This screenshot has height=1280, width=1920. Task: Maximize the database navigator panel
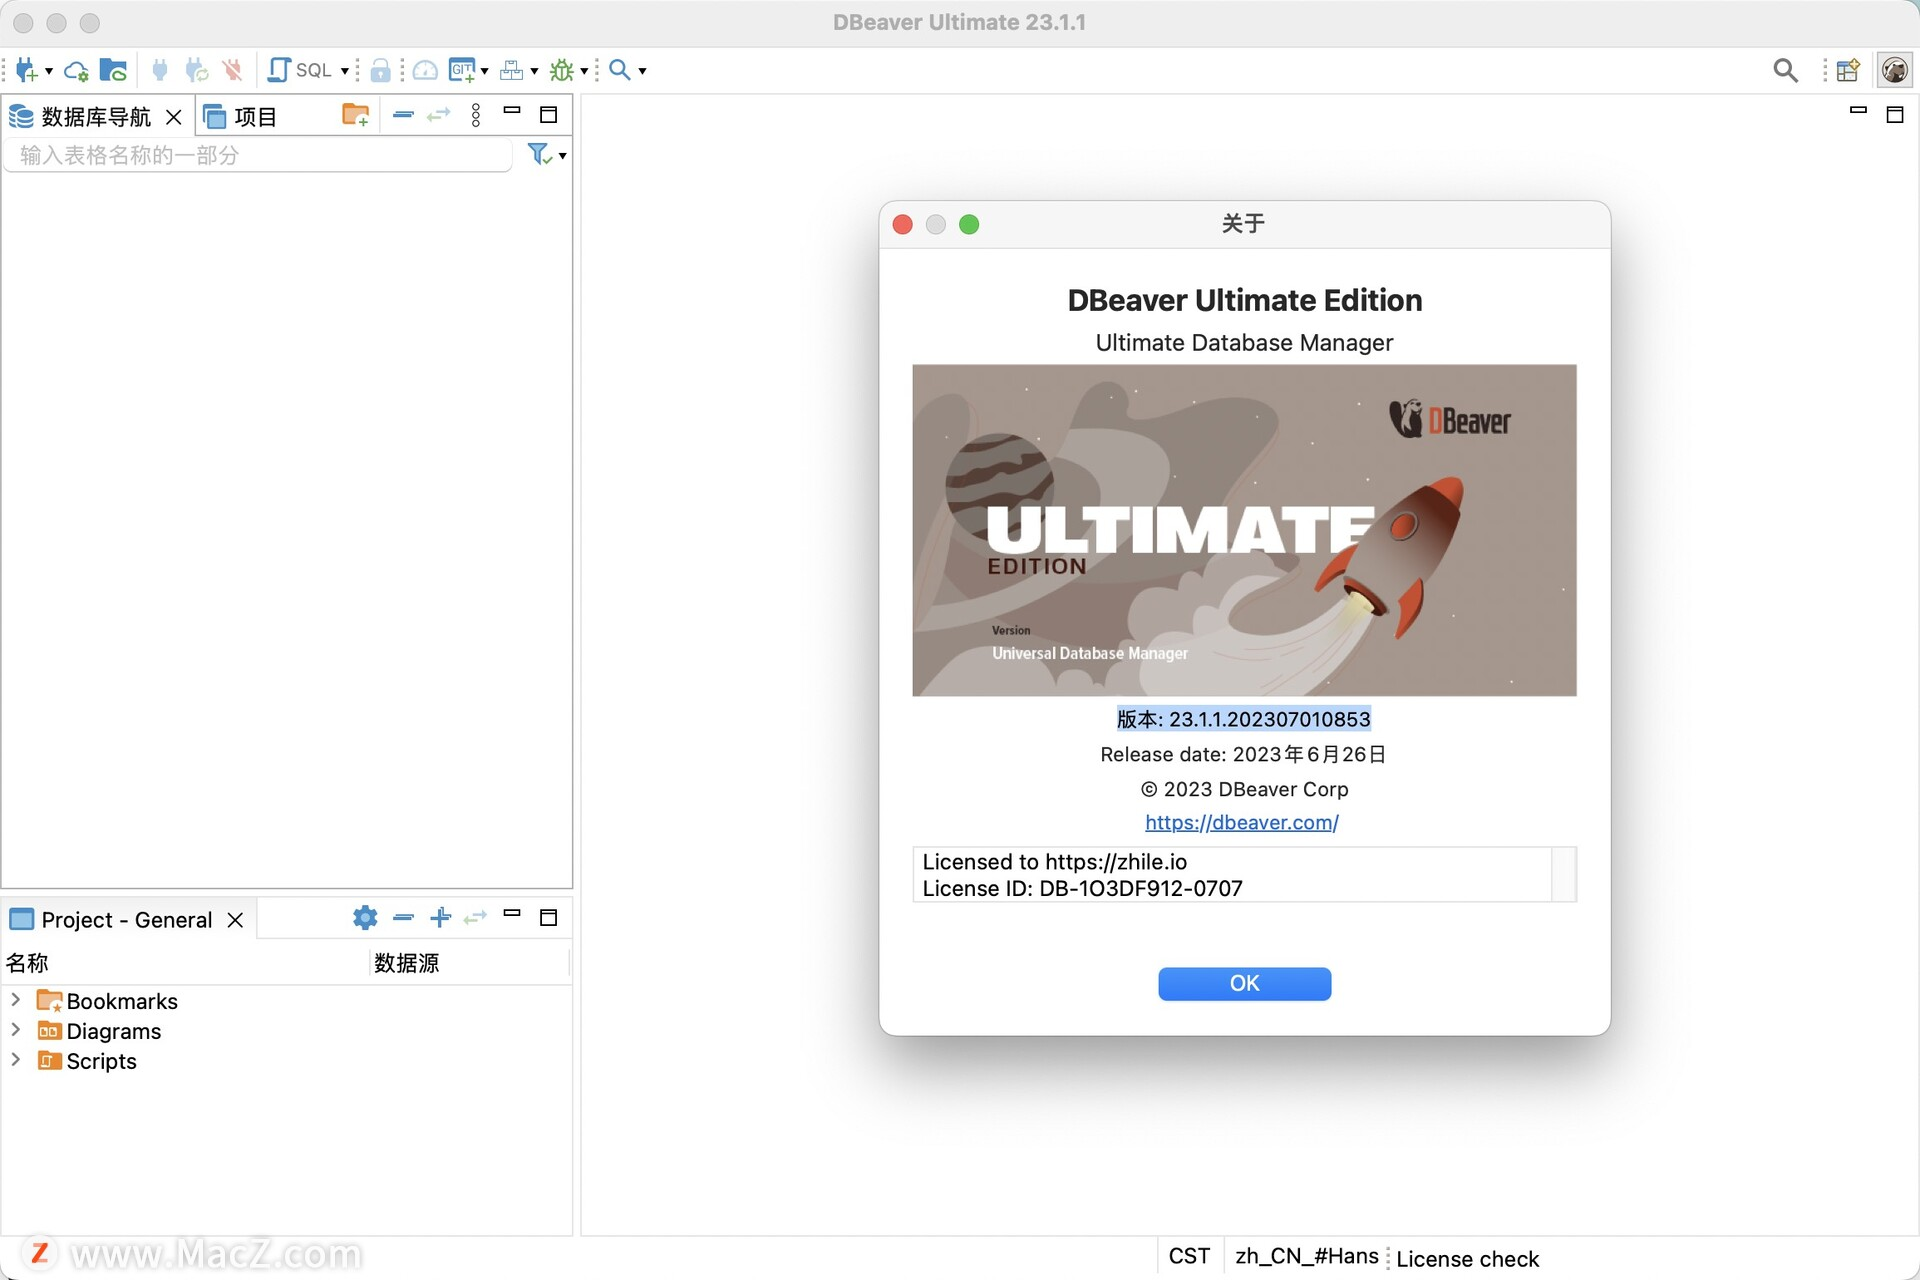tap(548, 115)
